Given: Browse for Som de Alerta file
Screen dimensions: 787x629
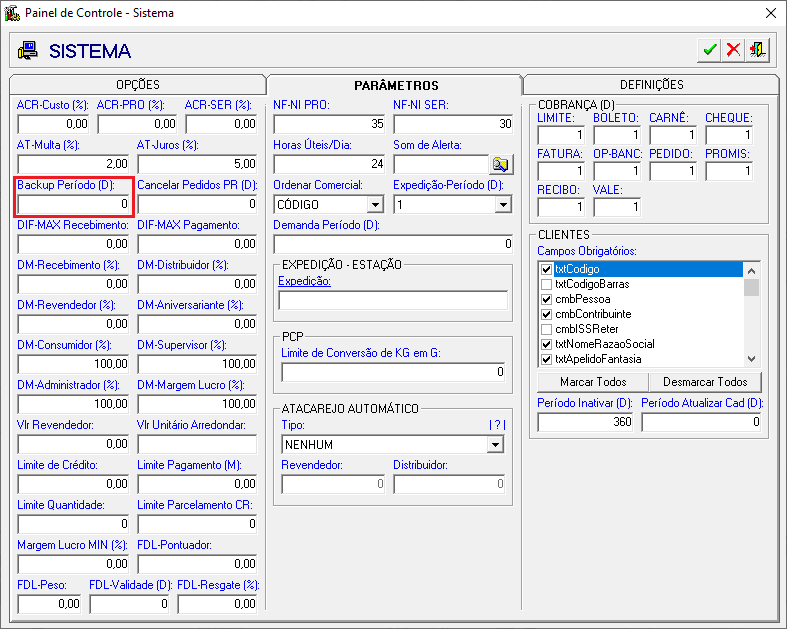Looking at the screenshot, I should (500, 164).
